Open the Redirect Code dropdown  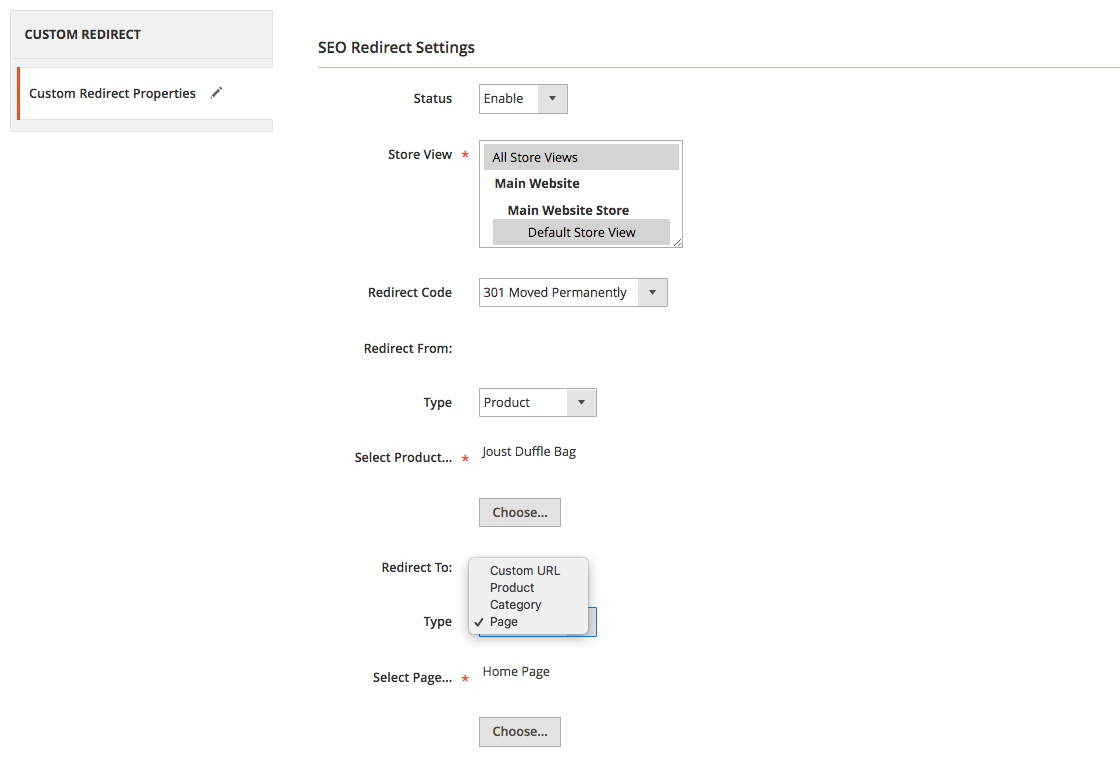pyautogui.click(x=573, y=293)
